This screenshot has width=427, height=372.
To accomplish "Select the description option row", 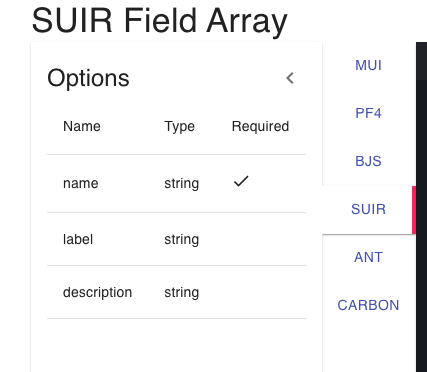I will (x=176, y=292).
